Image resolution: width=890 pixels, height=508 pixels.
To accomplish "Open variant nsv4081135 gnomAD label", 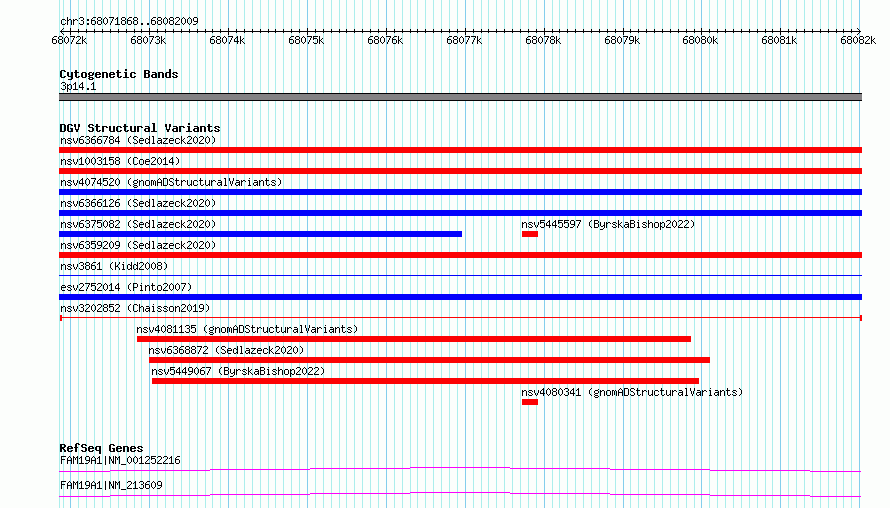I will 247,329.
